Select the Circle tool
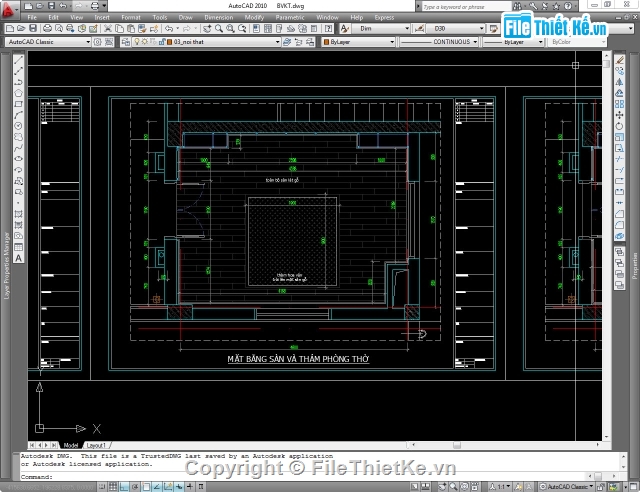This screenshot has height=492, width=640. click(18, 126)
